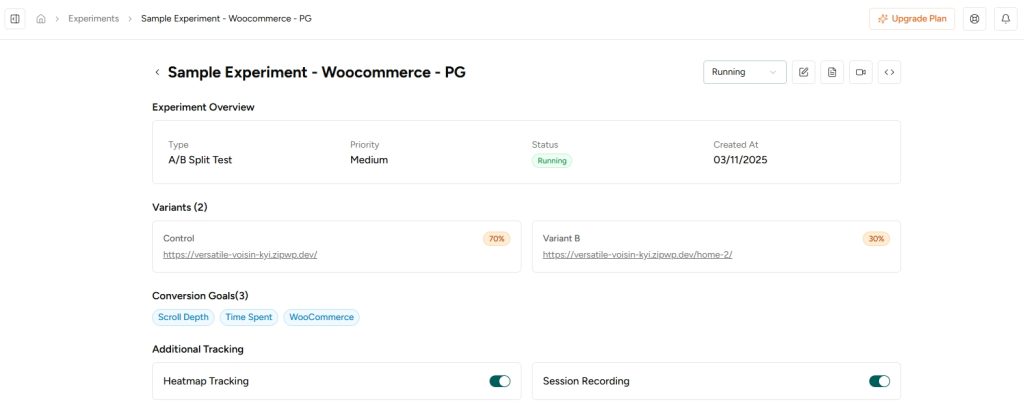Viewport: 1024px width, 417px height.
Task: Disable the Heatmap Tracking toggle
Action: pyautogui.click(x=499, y=381)
